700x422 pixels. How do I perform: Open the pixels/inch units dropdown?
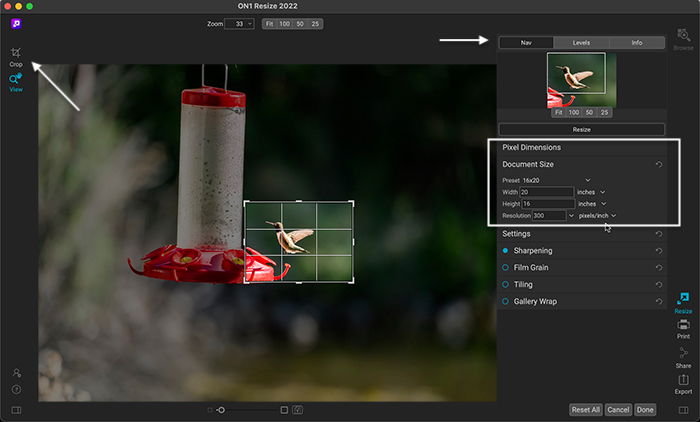(597, 216)
